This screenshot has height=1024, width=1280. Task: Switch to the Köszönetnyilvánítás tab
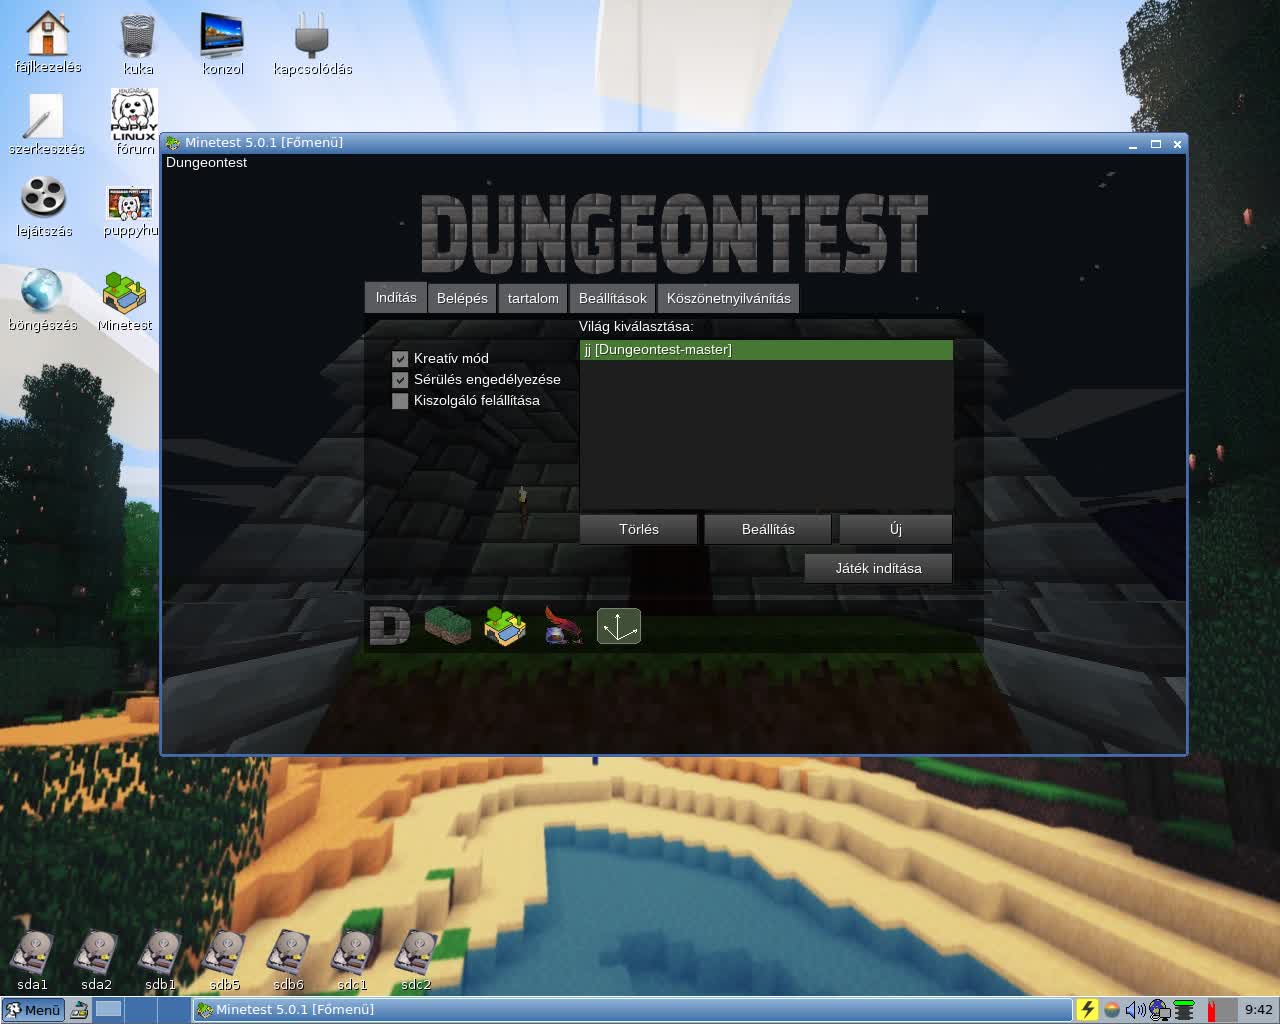click(x=728, y=298)
